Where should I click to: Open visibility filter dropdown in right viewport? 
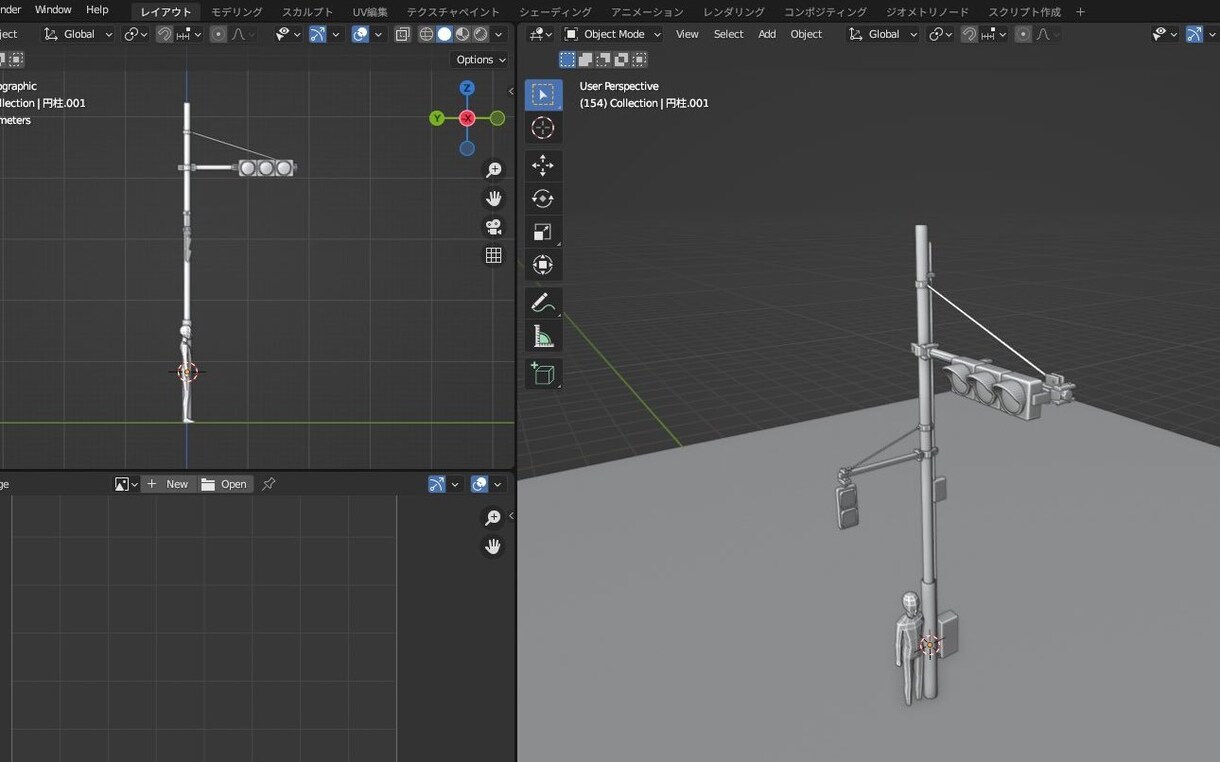coord(1164,34)
